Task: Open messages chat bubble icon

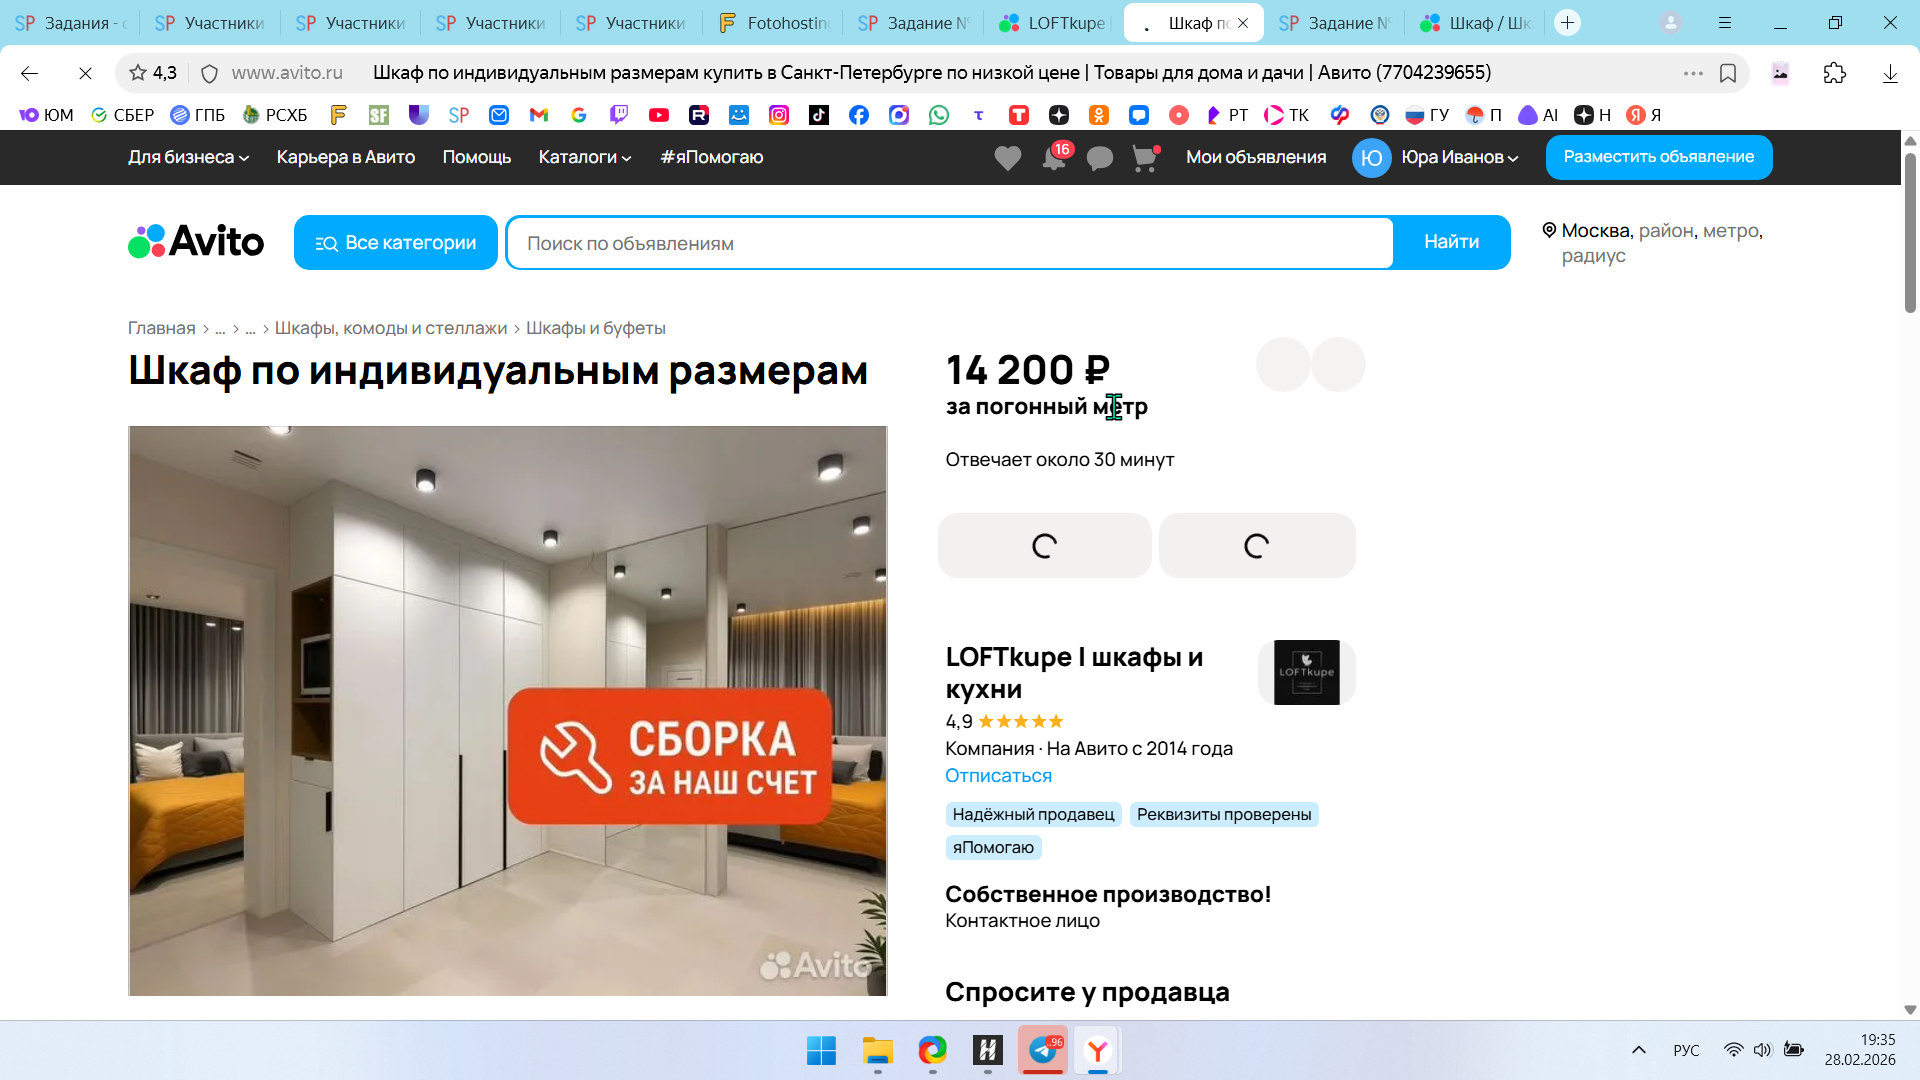Action: coord(1099,158)
